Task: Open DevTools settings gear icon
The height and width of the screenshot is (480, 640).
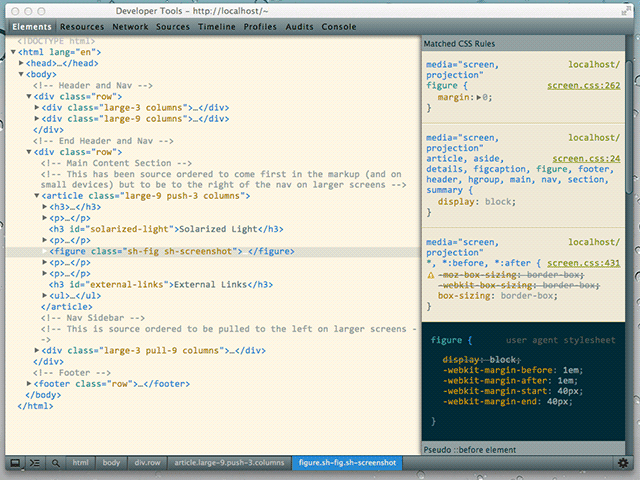Action: (623, 463)
